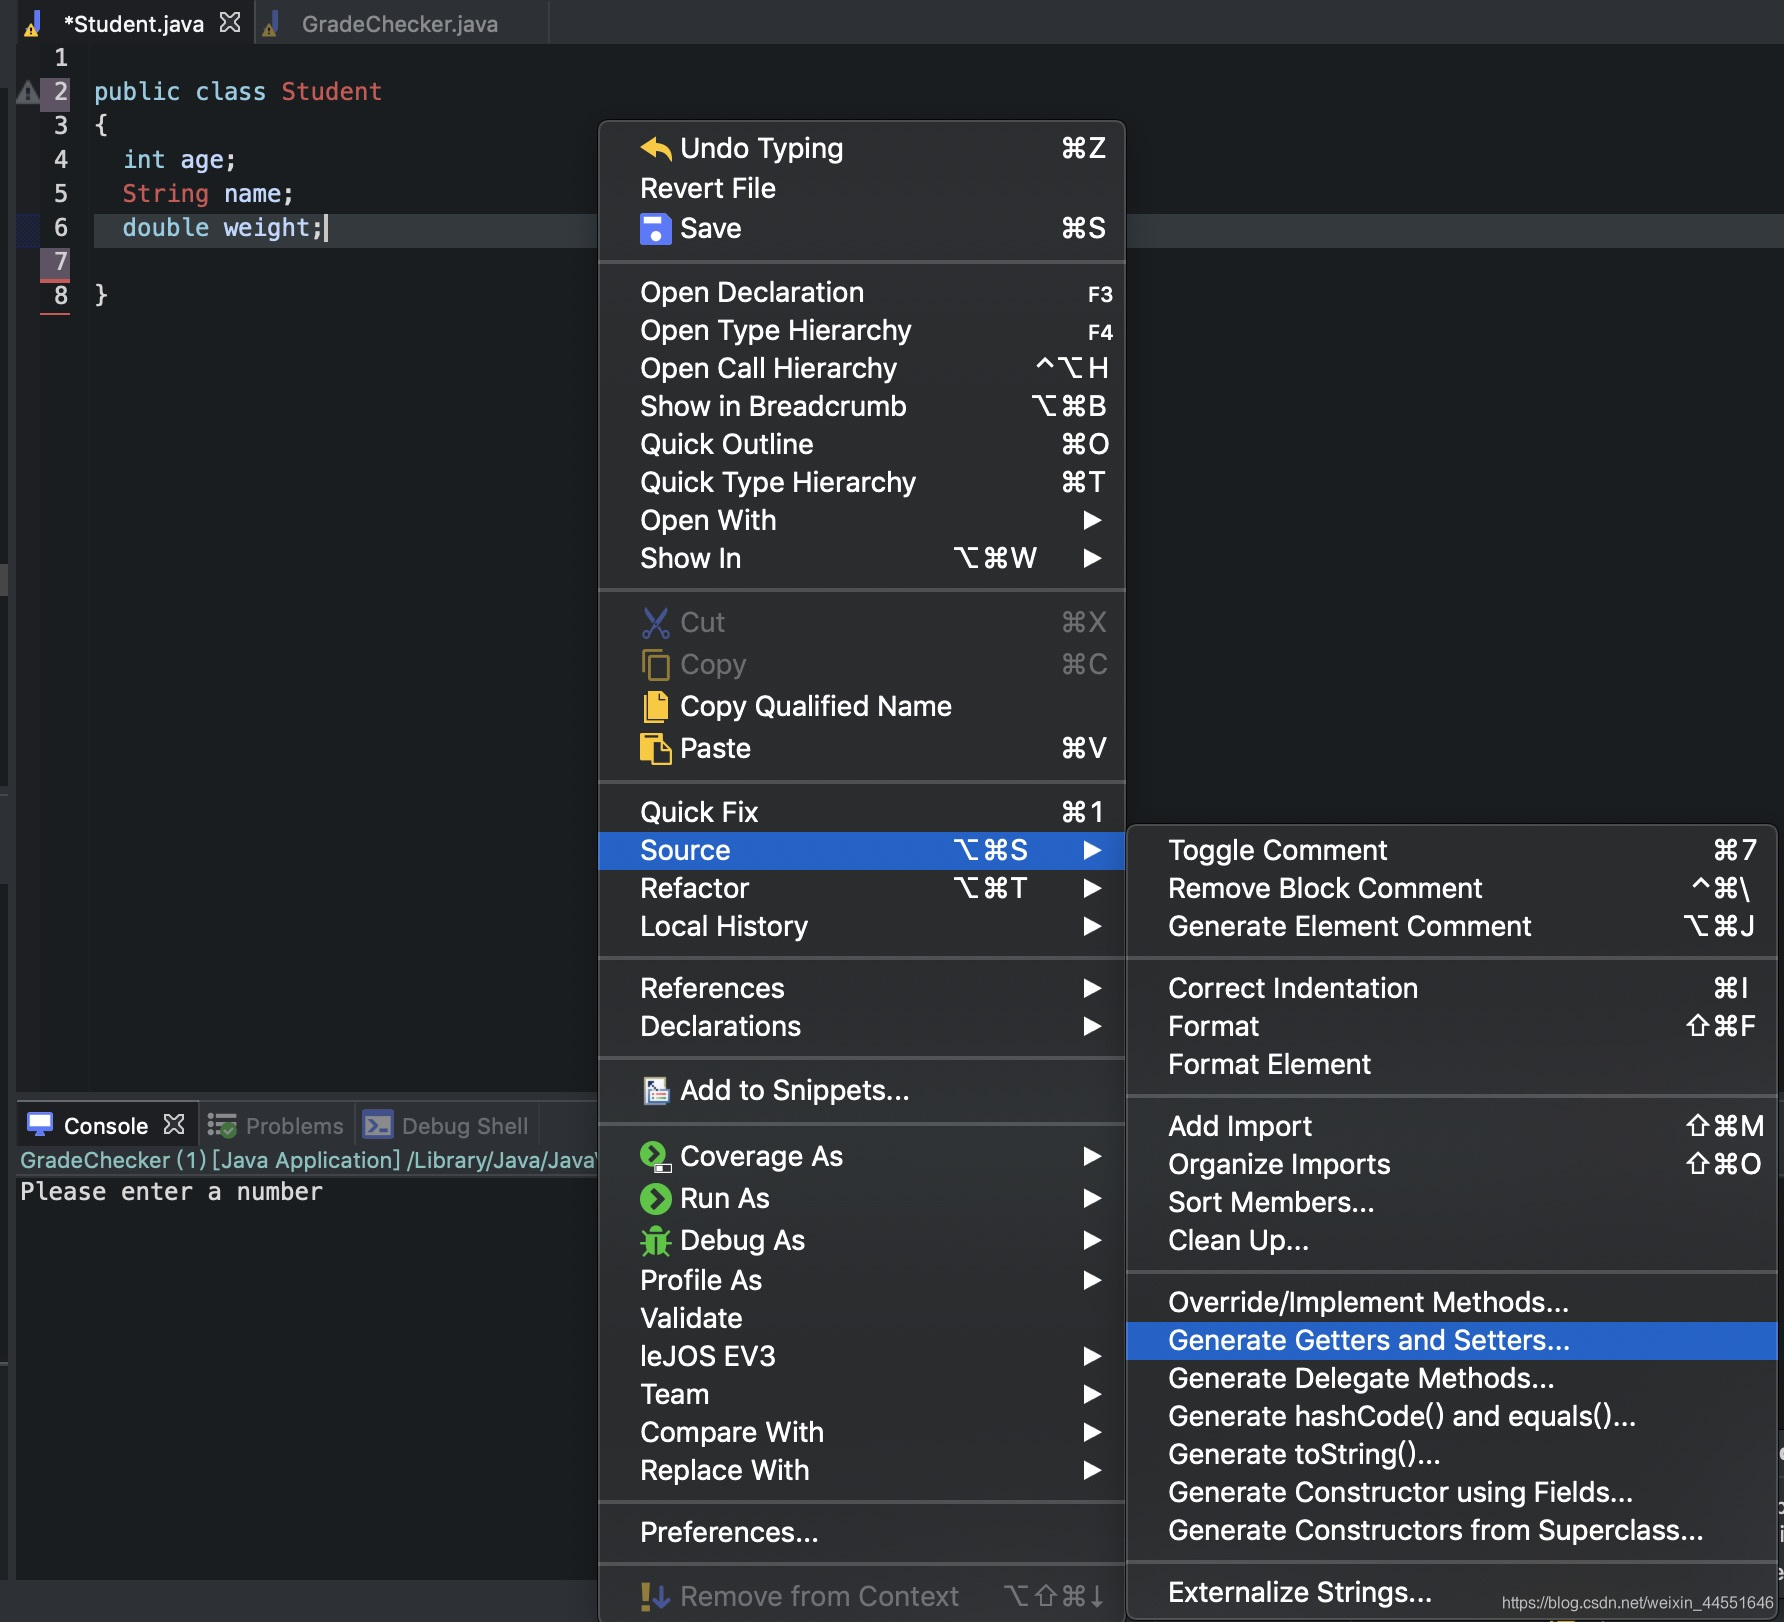Expand the leJOS EV3 submenu arrow
Screen dimensions: 1784x1622
[1092, 1357]
